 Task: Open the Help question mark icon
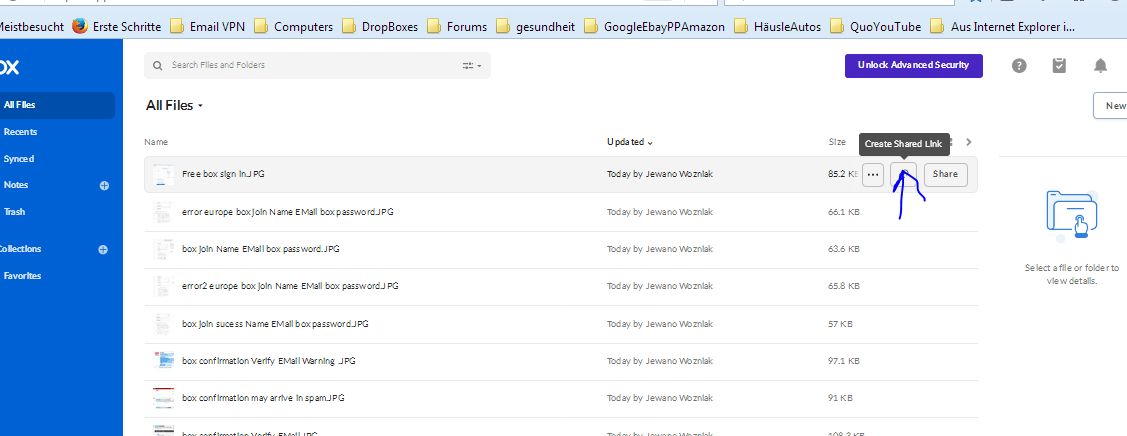click(1018, 65)
